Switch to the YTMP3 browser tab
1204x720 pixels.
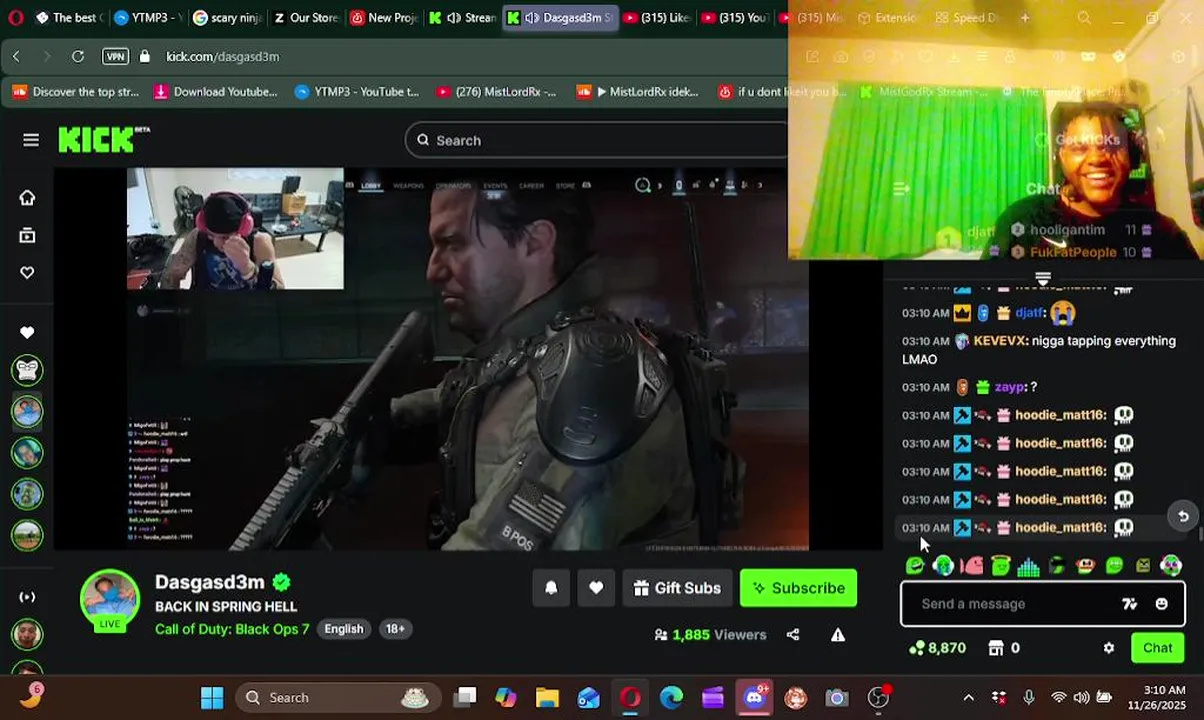146,18
